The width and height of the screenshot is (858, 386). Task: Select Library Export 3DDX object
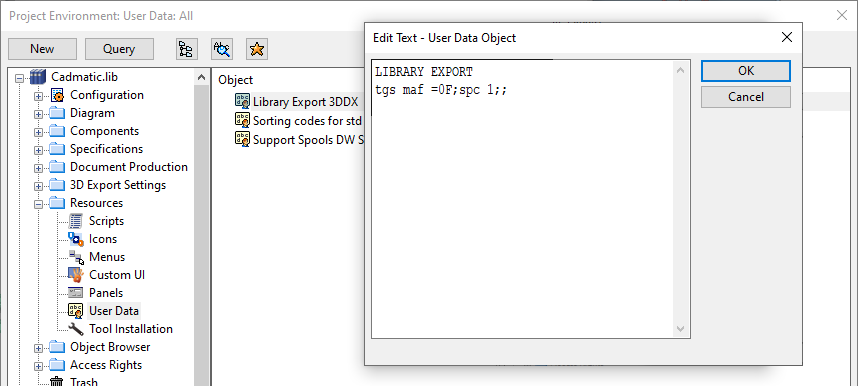pos(305,101)
